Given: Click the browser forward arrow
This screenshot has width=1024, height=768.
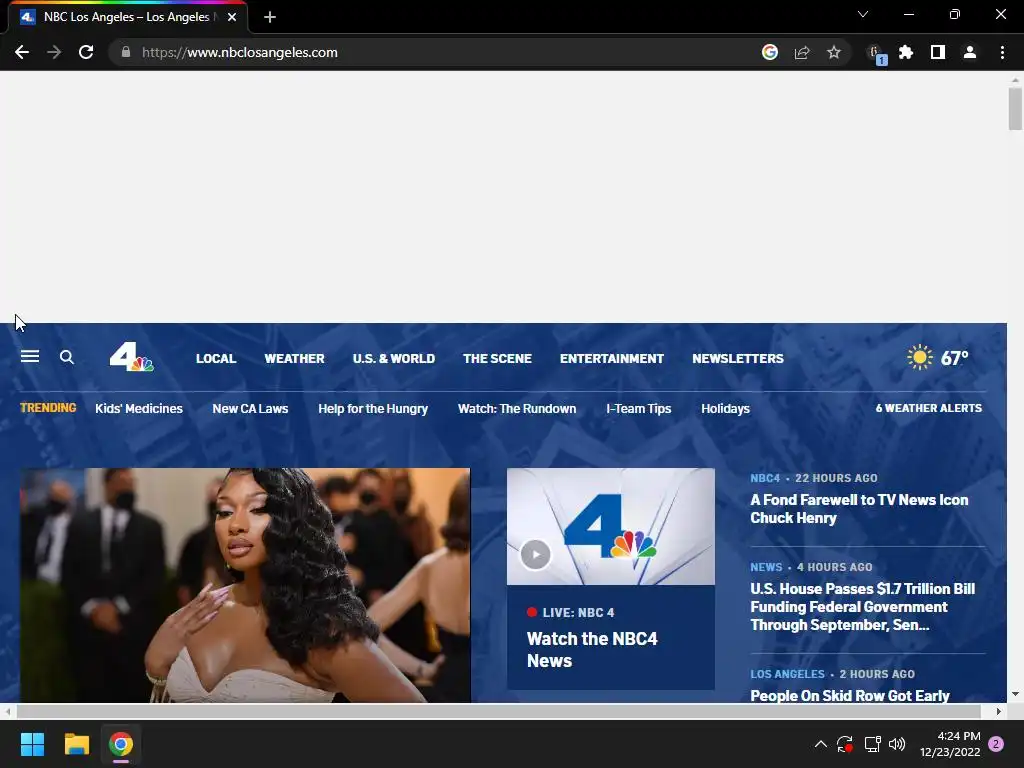Looking at the screenshot, I should point(54,52).
